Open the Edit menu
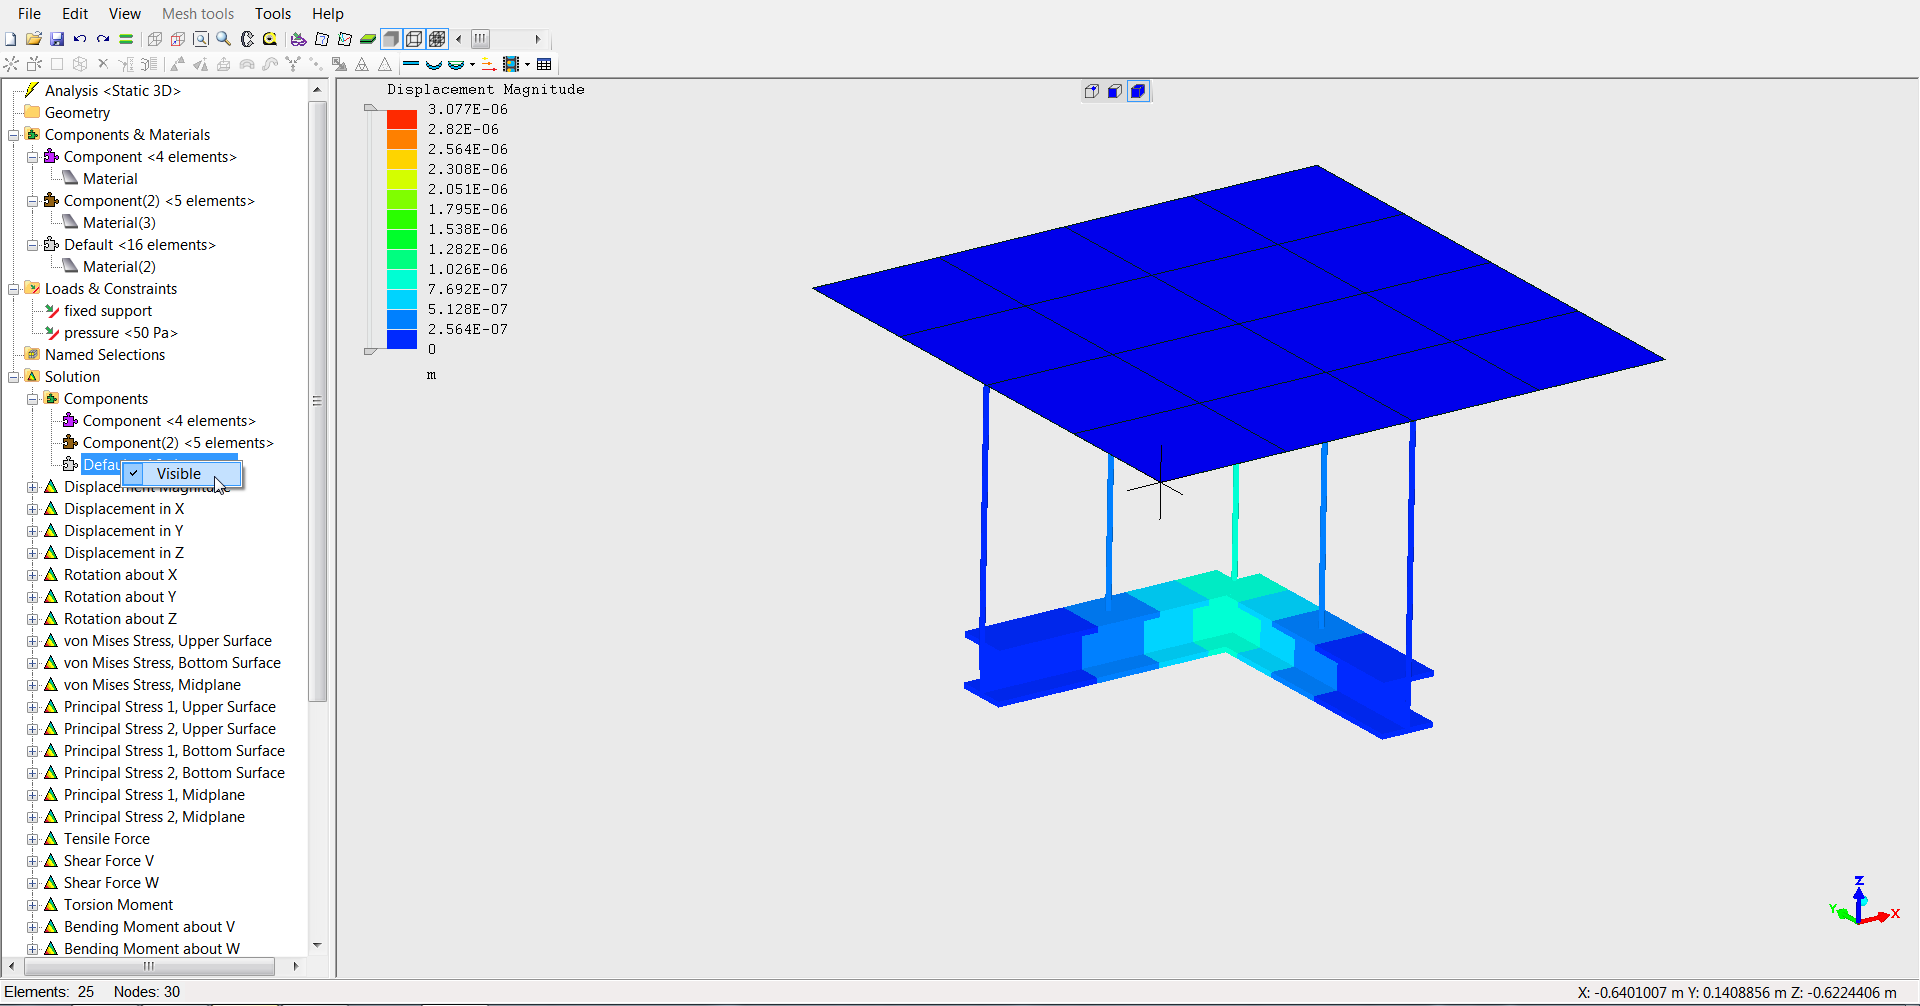Viewport: 1920px width, 1006px height. click(x=75, y=13)
